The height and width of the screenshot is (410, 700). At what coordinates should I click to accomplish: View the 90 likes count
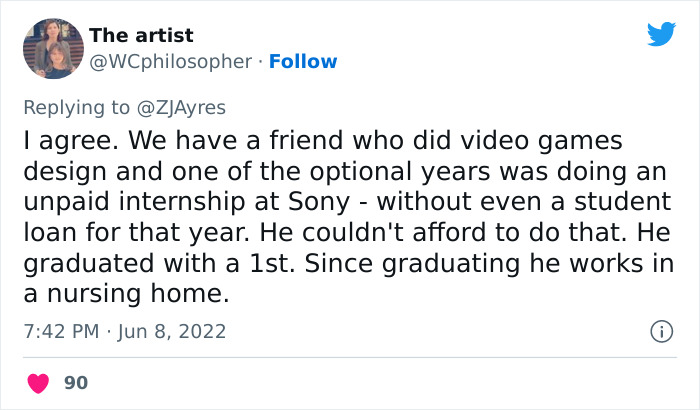[x=75, y=383]
